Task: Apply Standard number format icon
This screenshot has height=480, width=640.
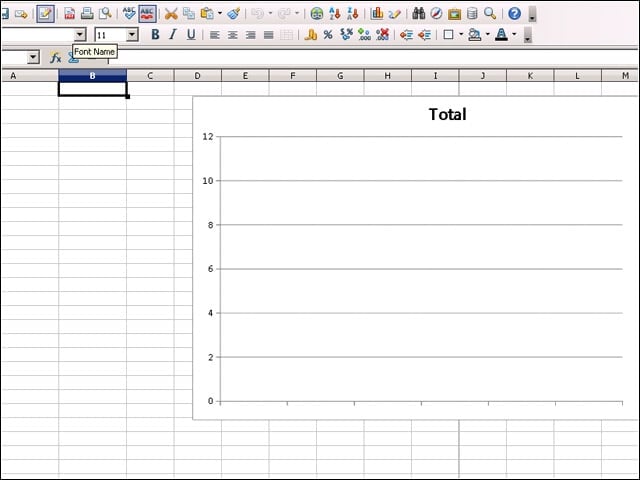Action: [347, 35]
